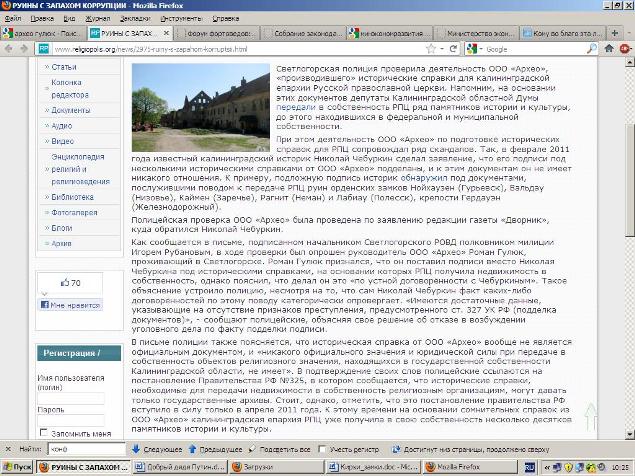Open bookmark star dropdown arrow
This screenshot has width=635, height=476.
click(x=442, y=49)
